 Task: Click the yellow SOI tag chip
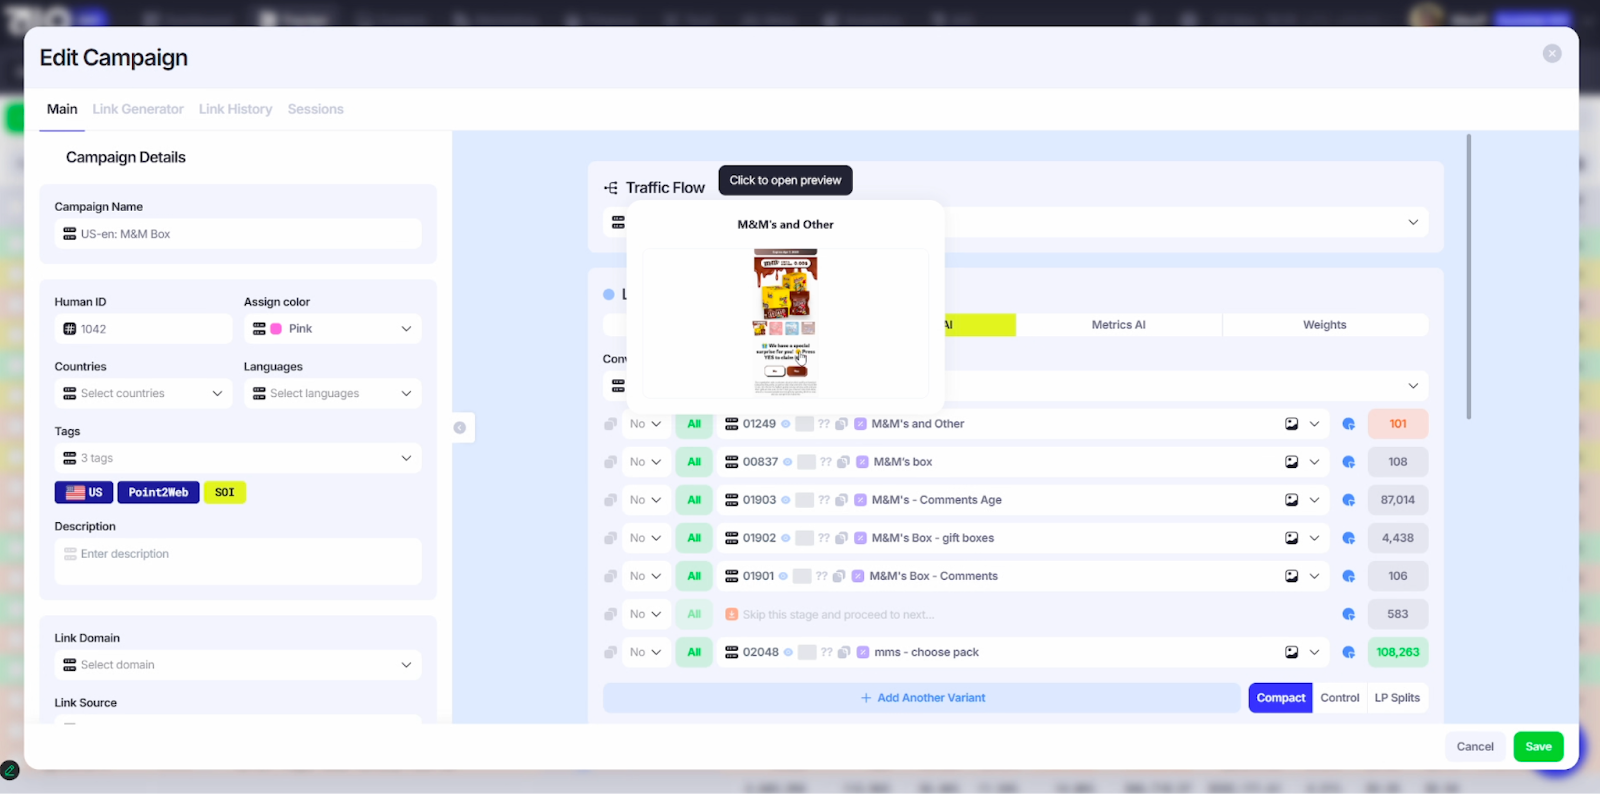pyautogui.click(x=225, y=492)
